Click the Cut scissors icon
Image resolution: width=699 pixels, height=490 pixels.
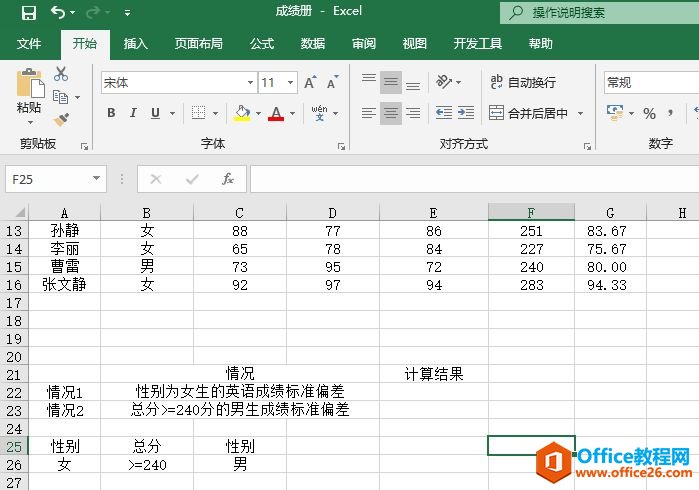pos(62,74)
